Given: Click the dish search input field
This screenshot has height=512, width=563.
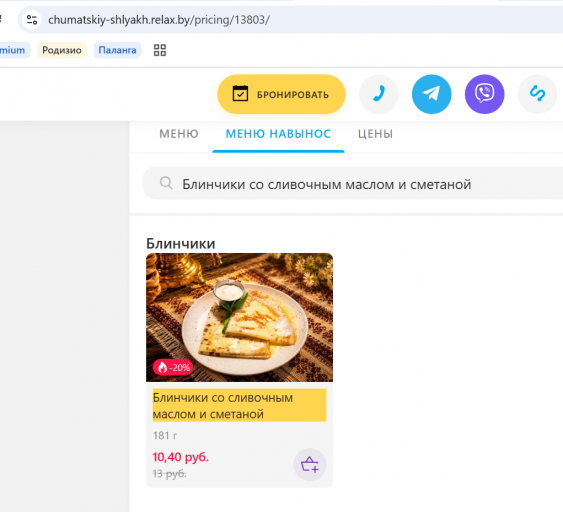Looking at the screenshot, I should coord(353,183).
